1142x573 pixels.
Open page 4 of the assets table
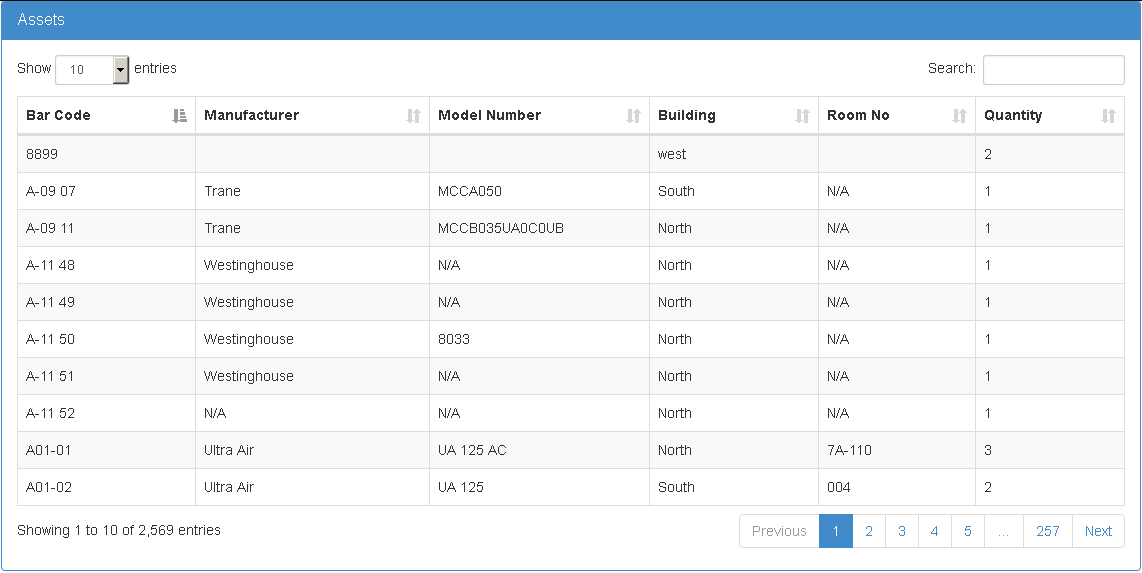tap(934, 531)
